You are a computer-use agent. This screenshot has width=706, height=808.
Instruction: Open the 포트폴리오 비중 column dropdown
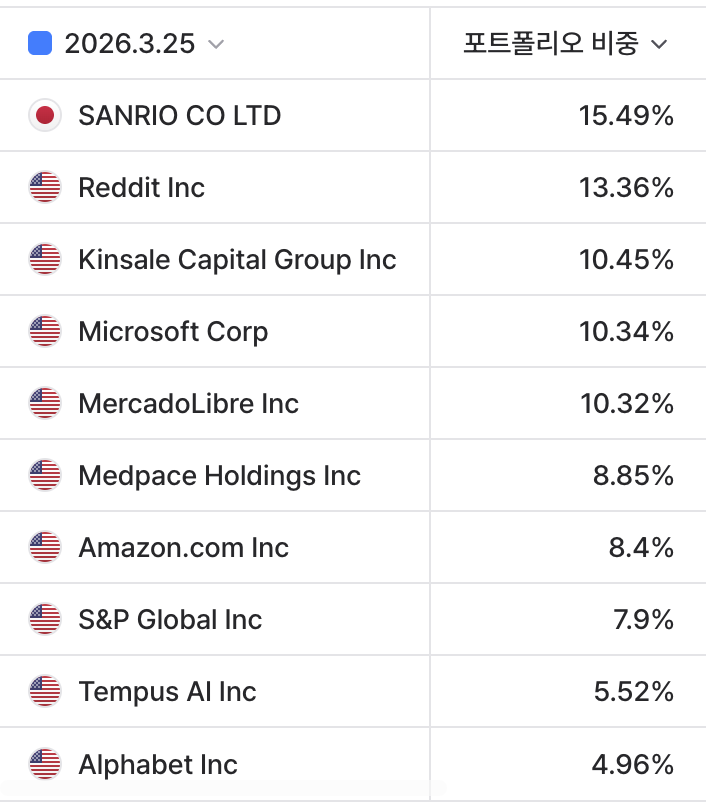(658, 44)
